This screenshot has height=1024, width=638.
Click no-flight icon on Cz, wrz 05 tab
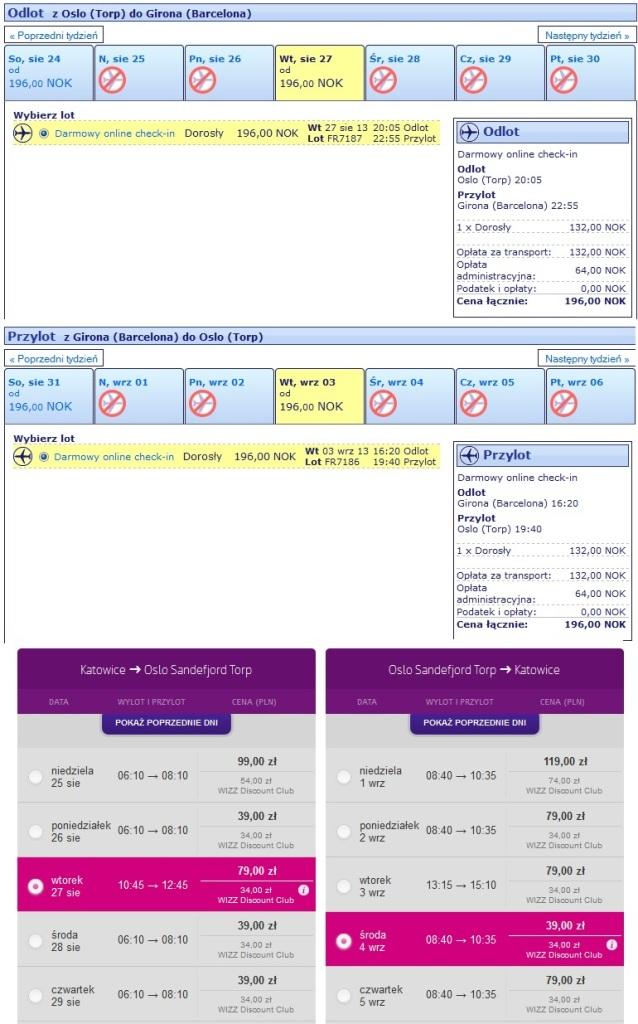[x=473, y=404]
